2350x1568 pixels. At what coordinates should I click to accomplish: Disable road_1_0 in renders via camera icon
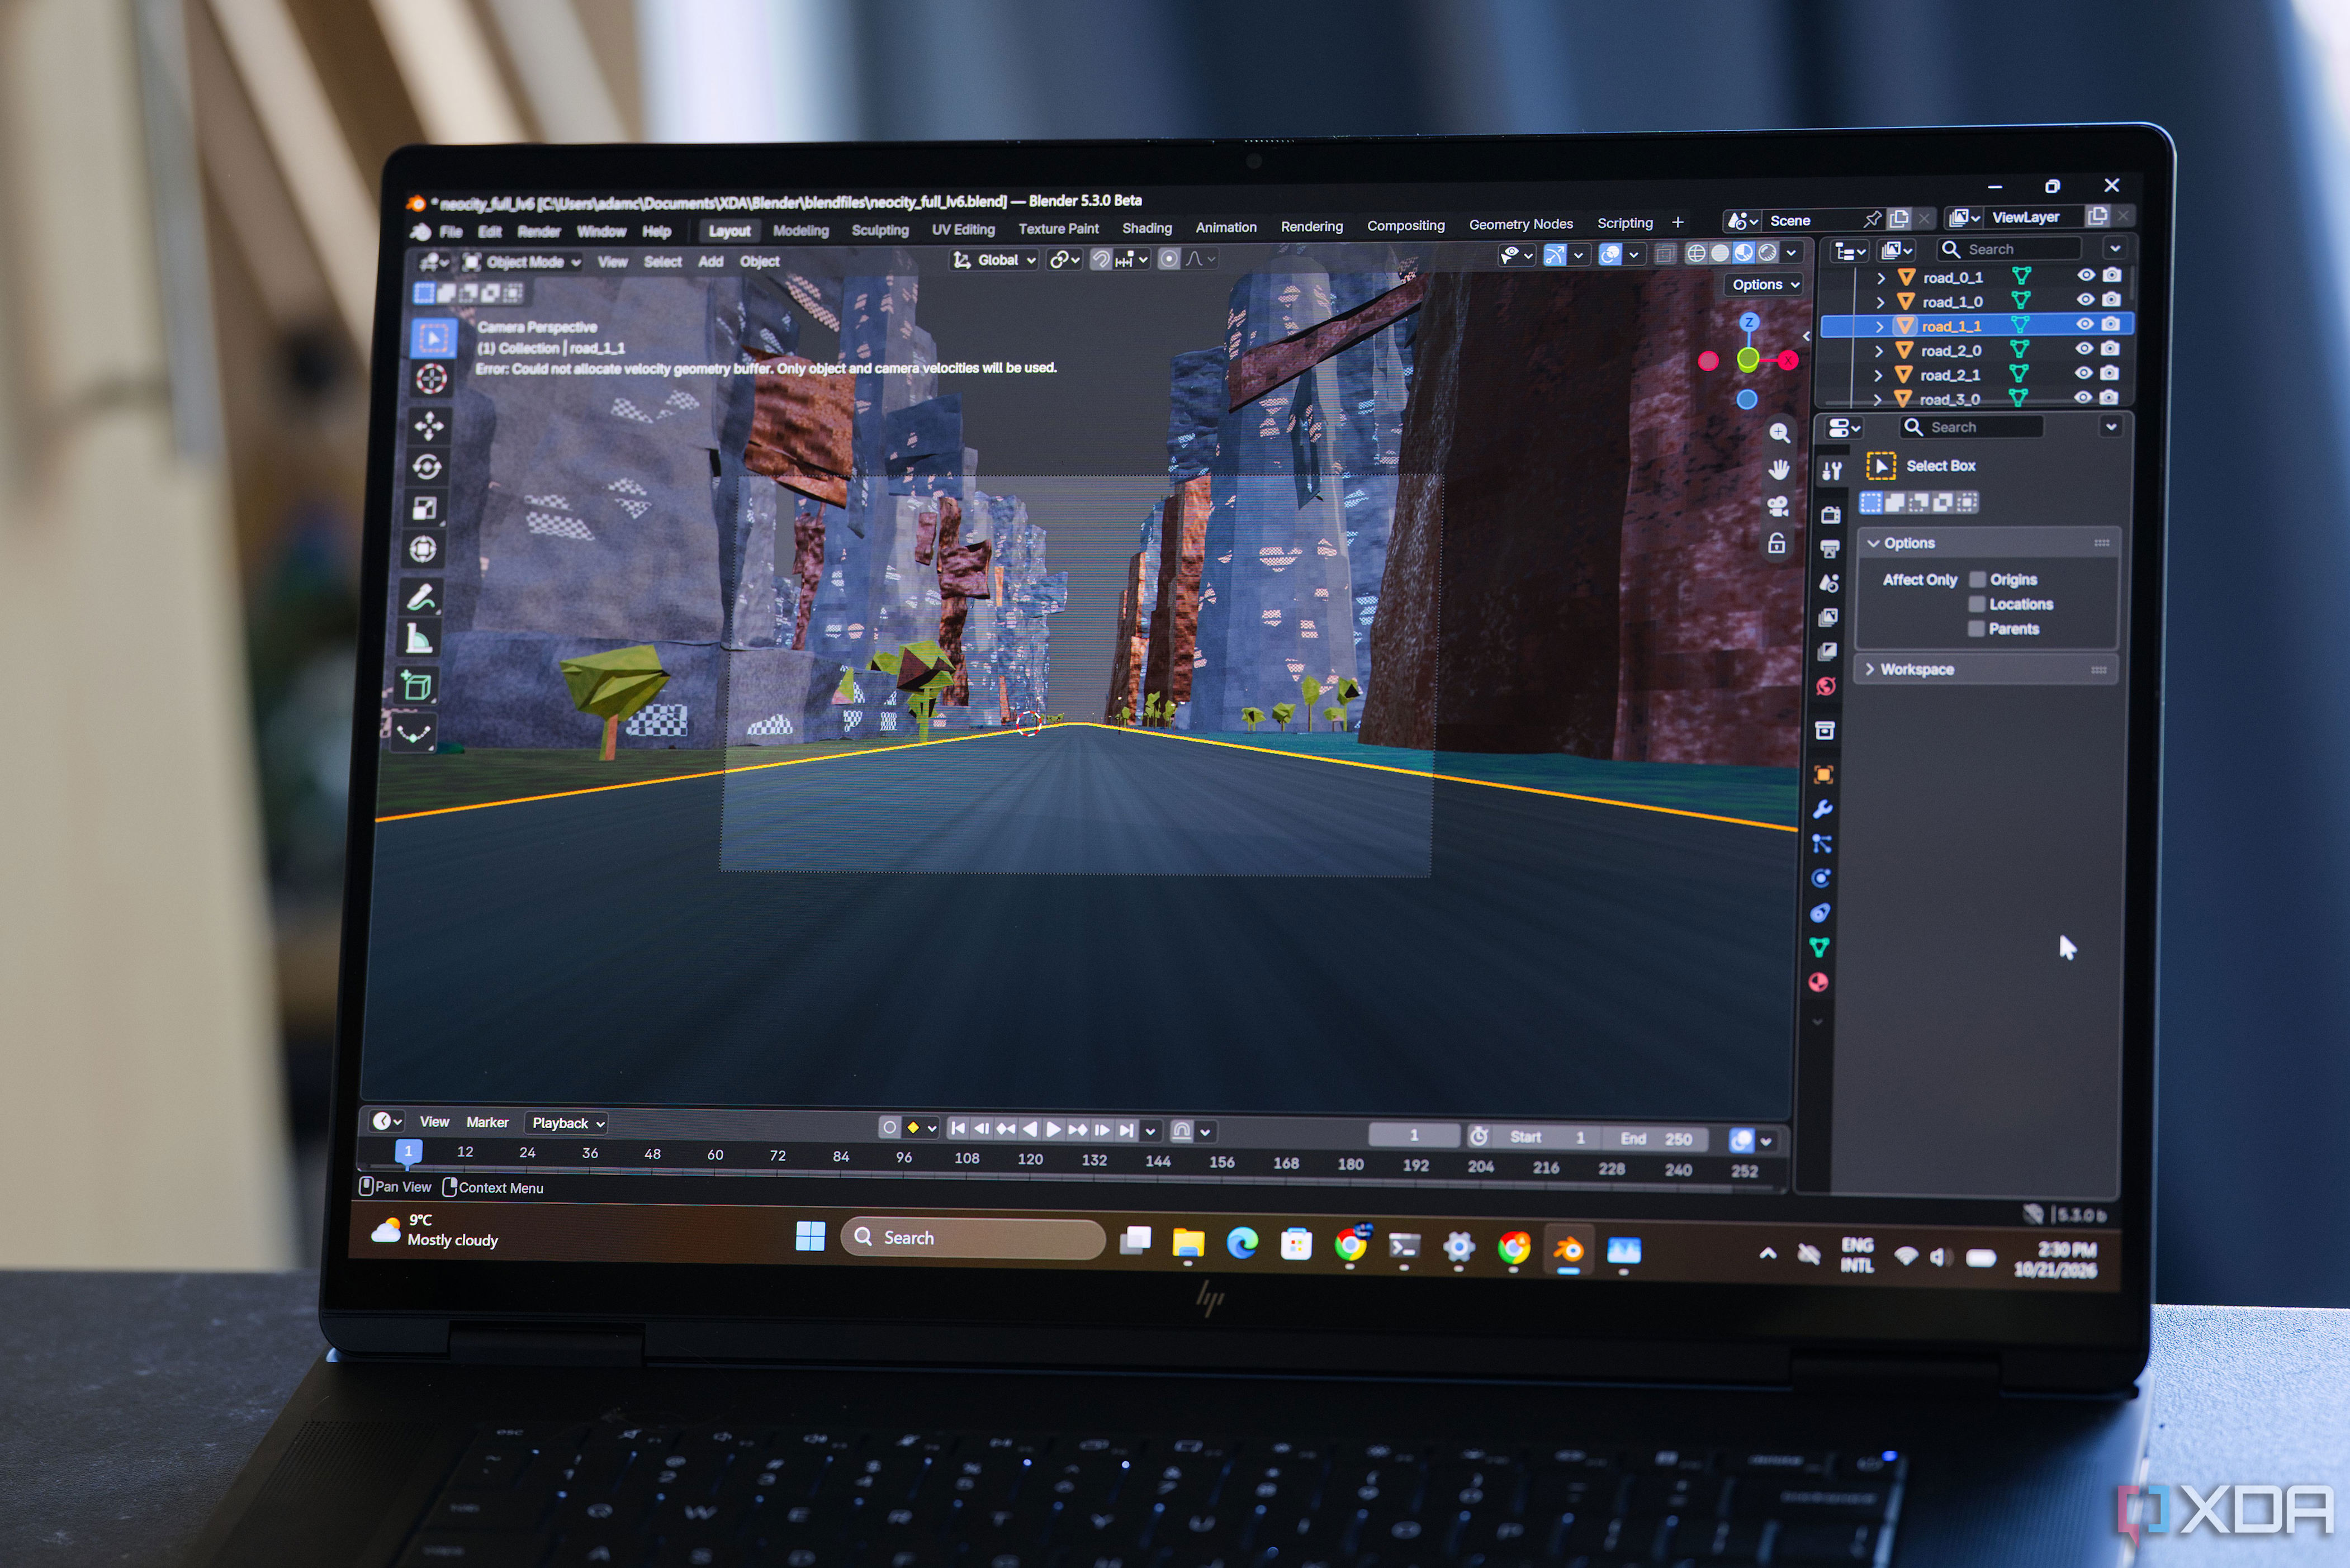[2111, 299]
